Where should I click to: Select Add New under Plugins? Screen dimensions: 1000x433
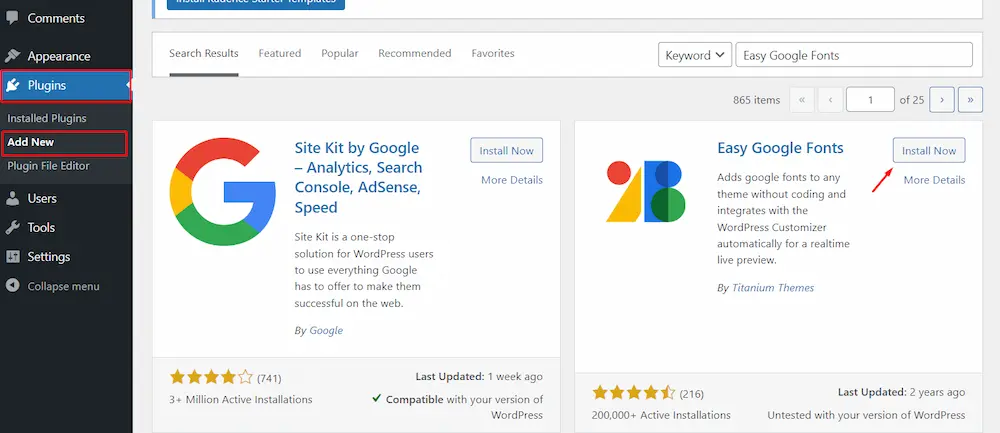point(31,142)
